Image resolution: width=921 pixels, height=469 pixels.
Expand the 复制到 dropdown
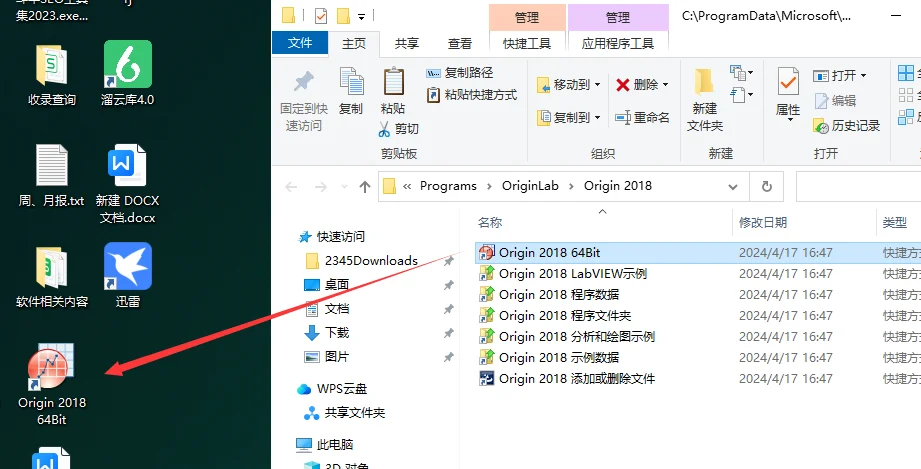[597, 117]
